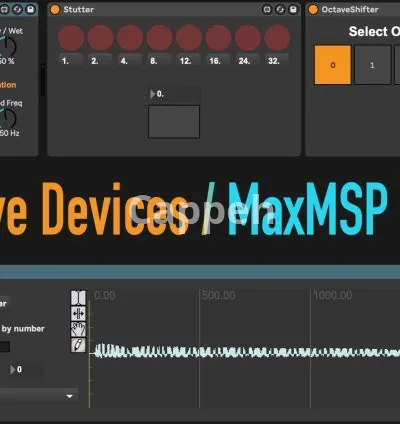Click the red circle above 16.
Viewport: 400px width, 424px height.
pyautogui.click(x=218, y=38)
